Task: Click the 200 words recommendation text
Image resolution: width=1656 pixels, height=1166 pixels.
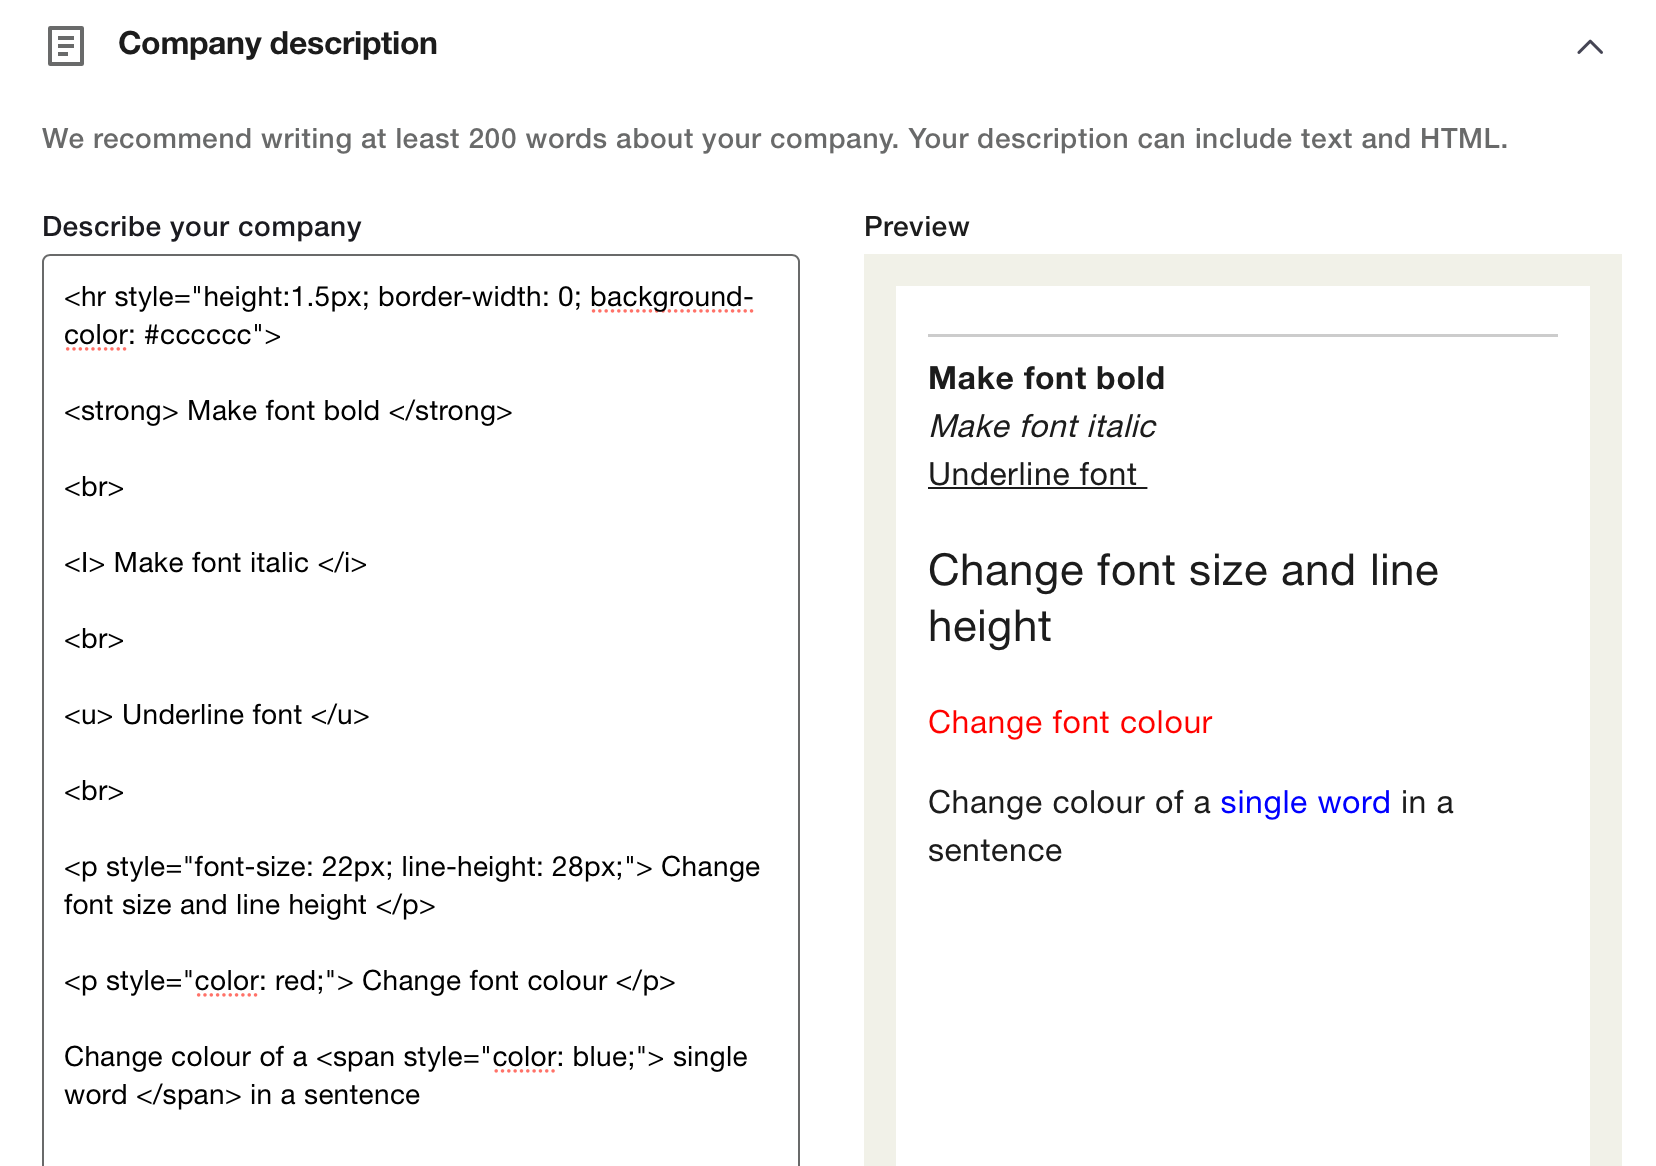Action: pyautogui.click(x=774, y=138)
